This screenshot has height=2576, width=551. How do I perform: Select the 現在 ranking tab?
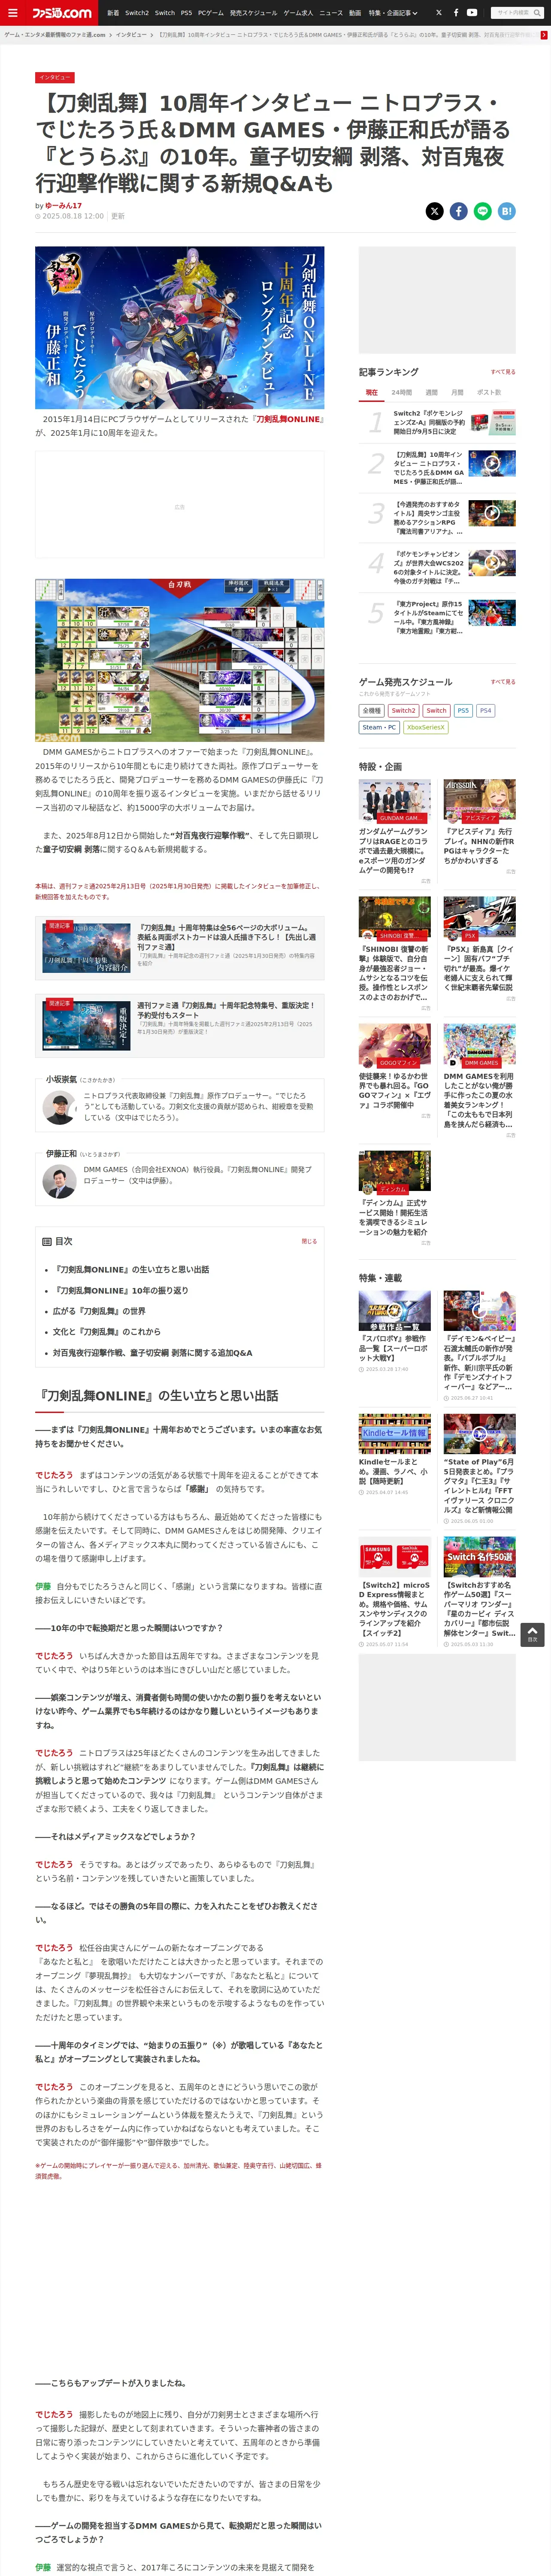371,392
